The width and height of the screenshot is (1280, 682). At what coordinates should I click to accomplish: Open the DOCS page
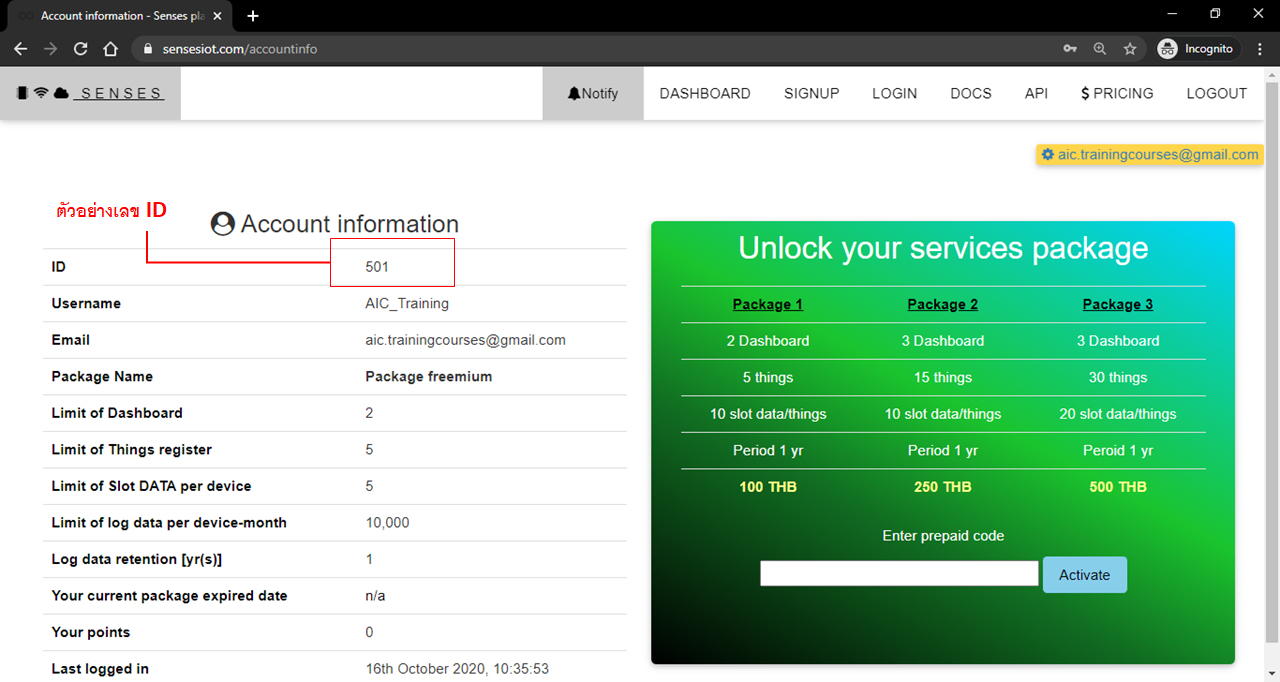pos(970,94)
